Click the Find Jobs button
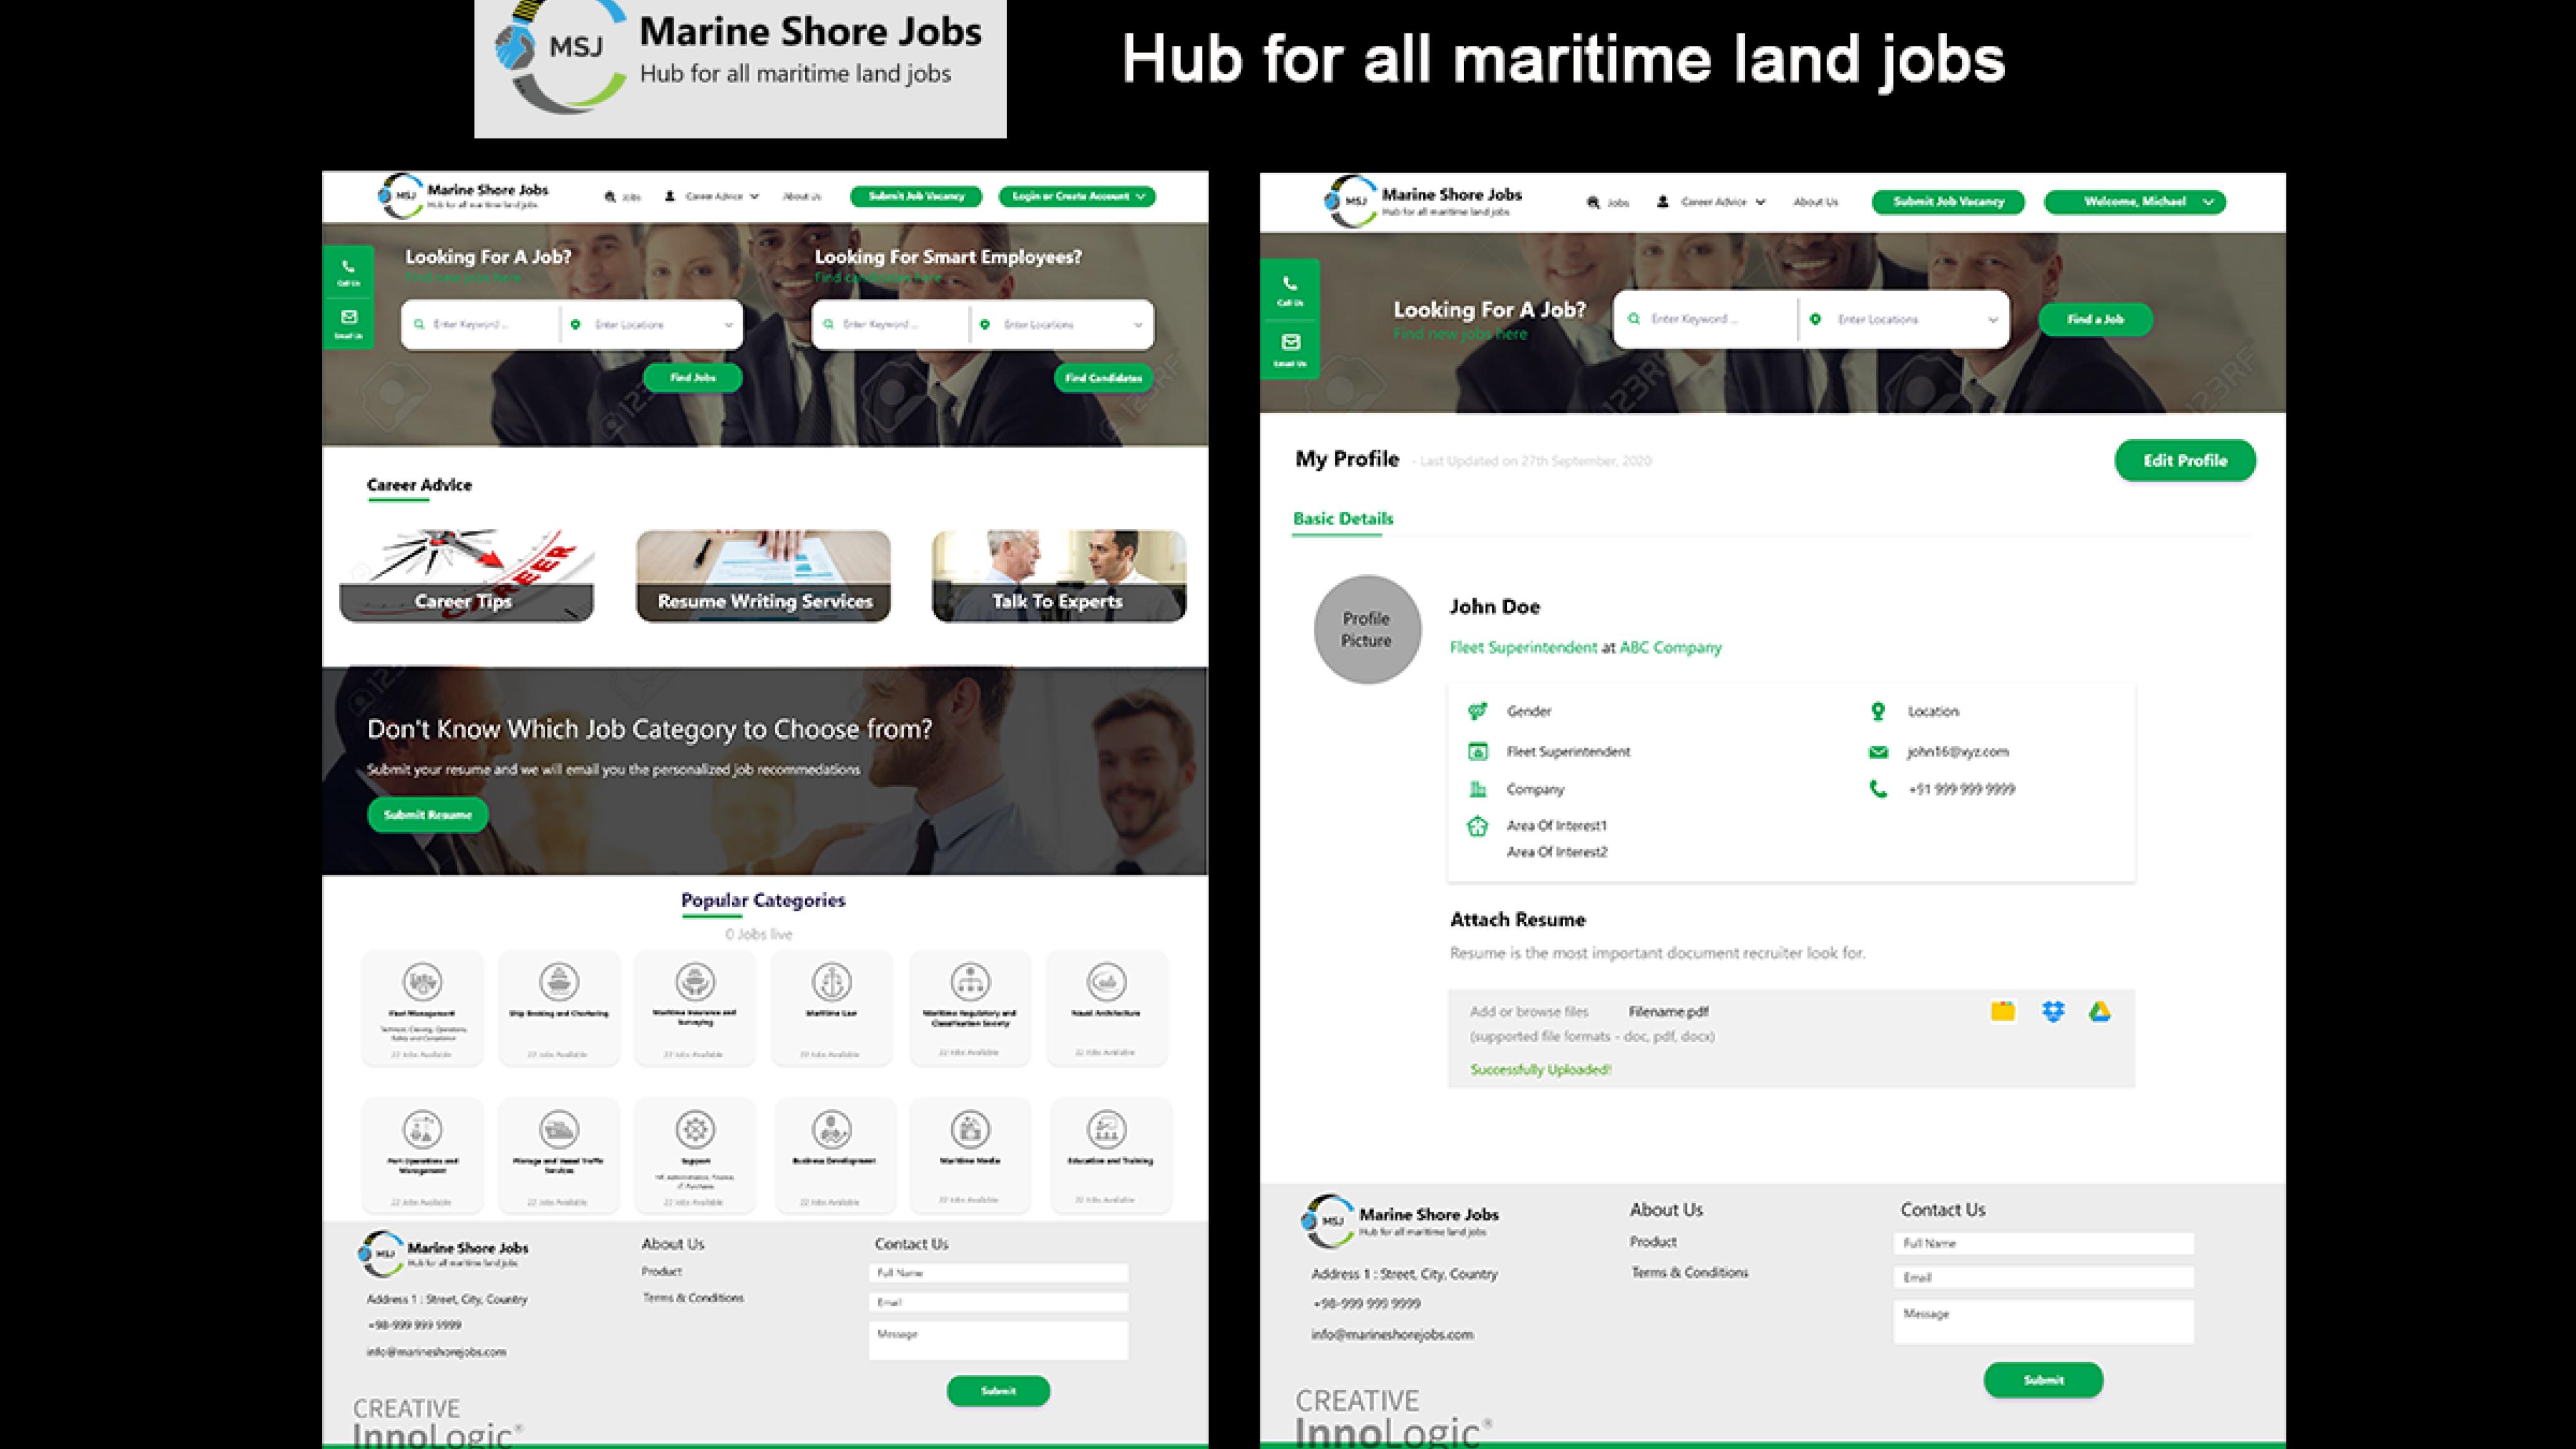 pyautogui.click(x=692, y=378)
